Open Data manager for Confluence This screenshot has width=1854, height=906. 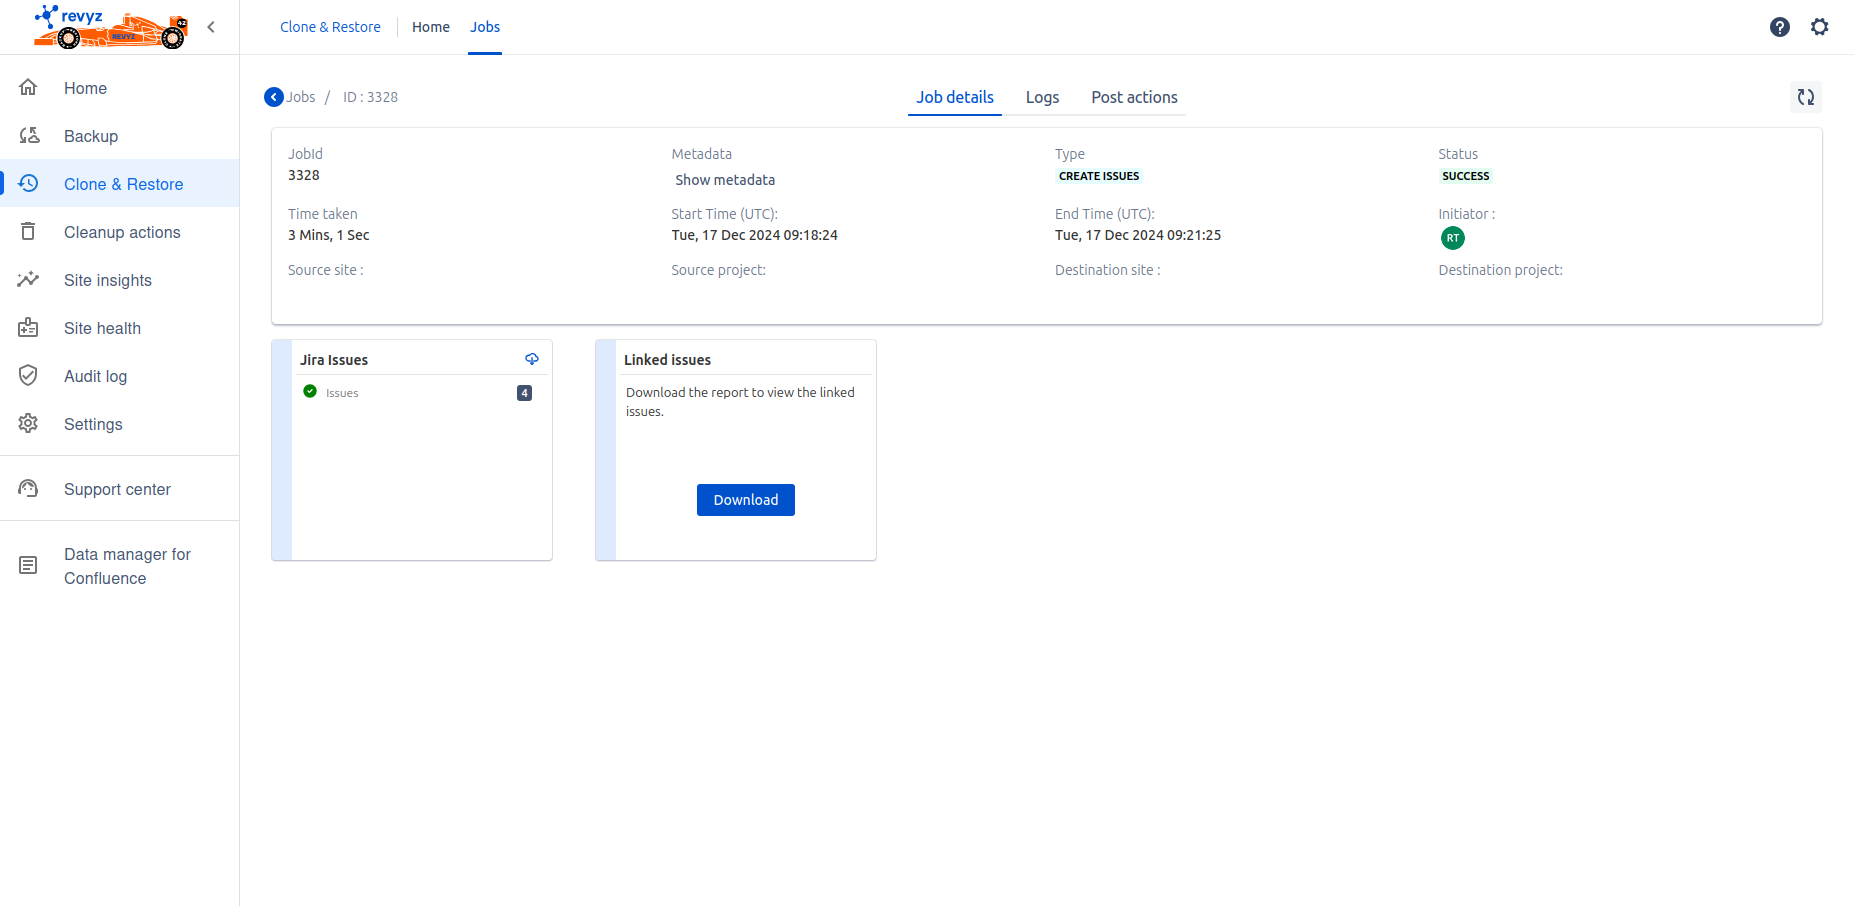point(127,566)
